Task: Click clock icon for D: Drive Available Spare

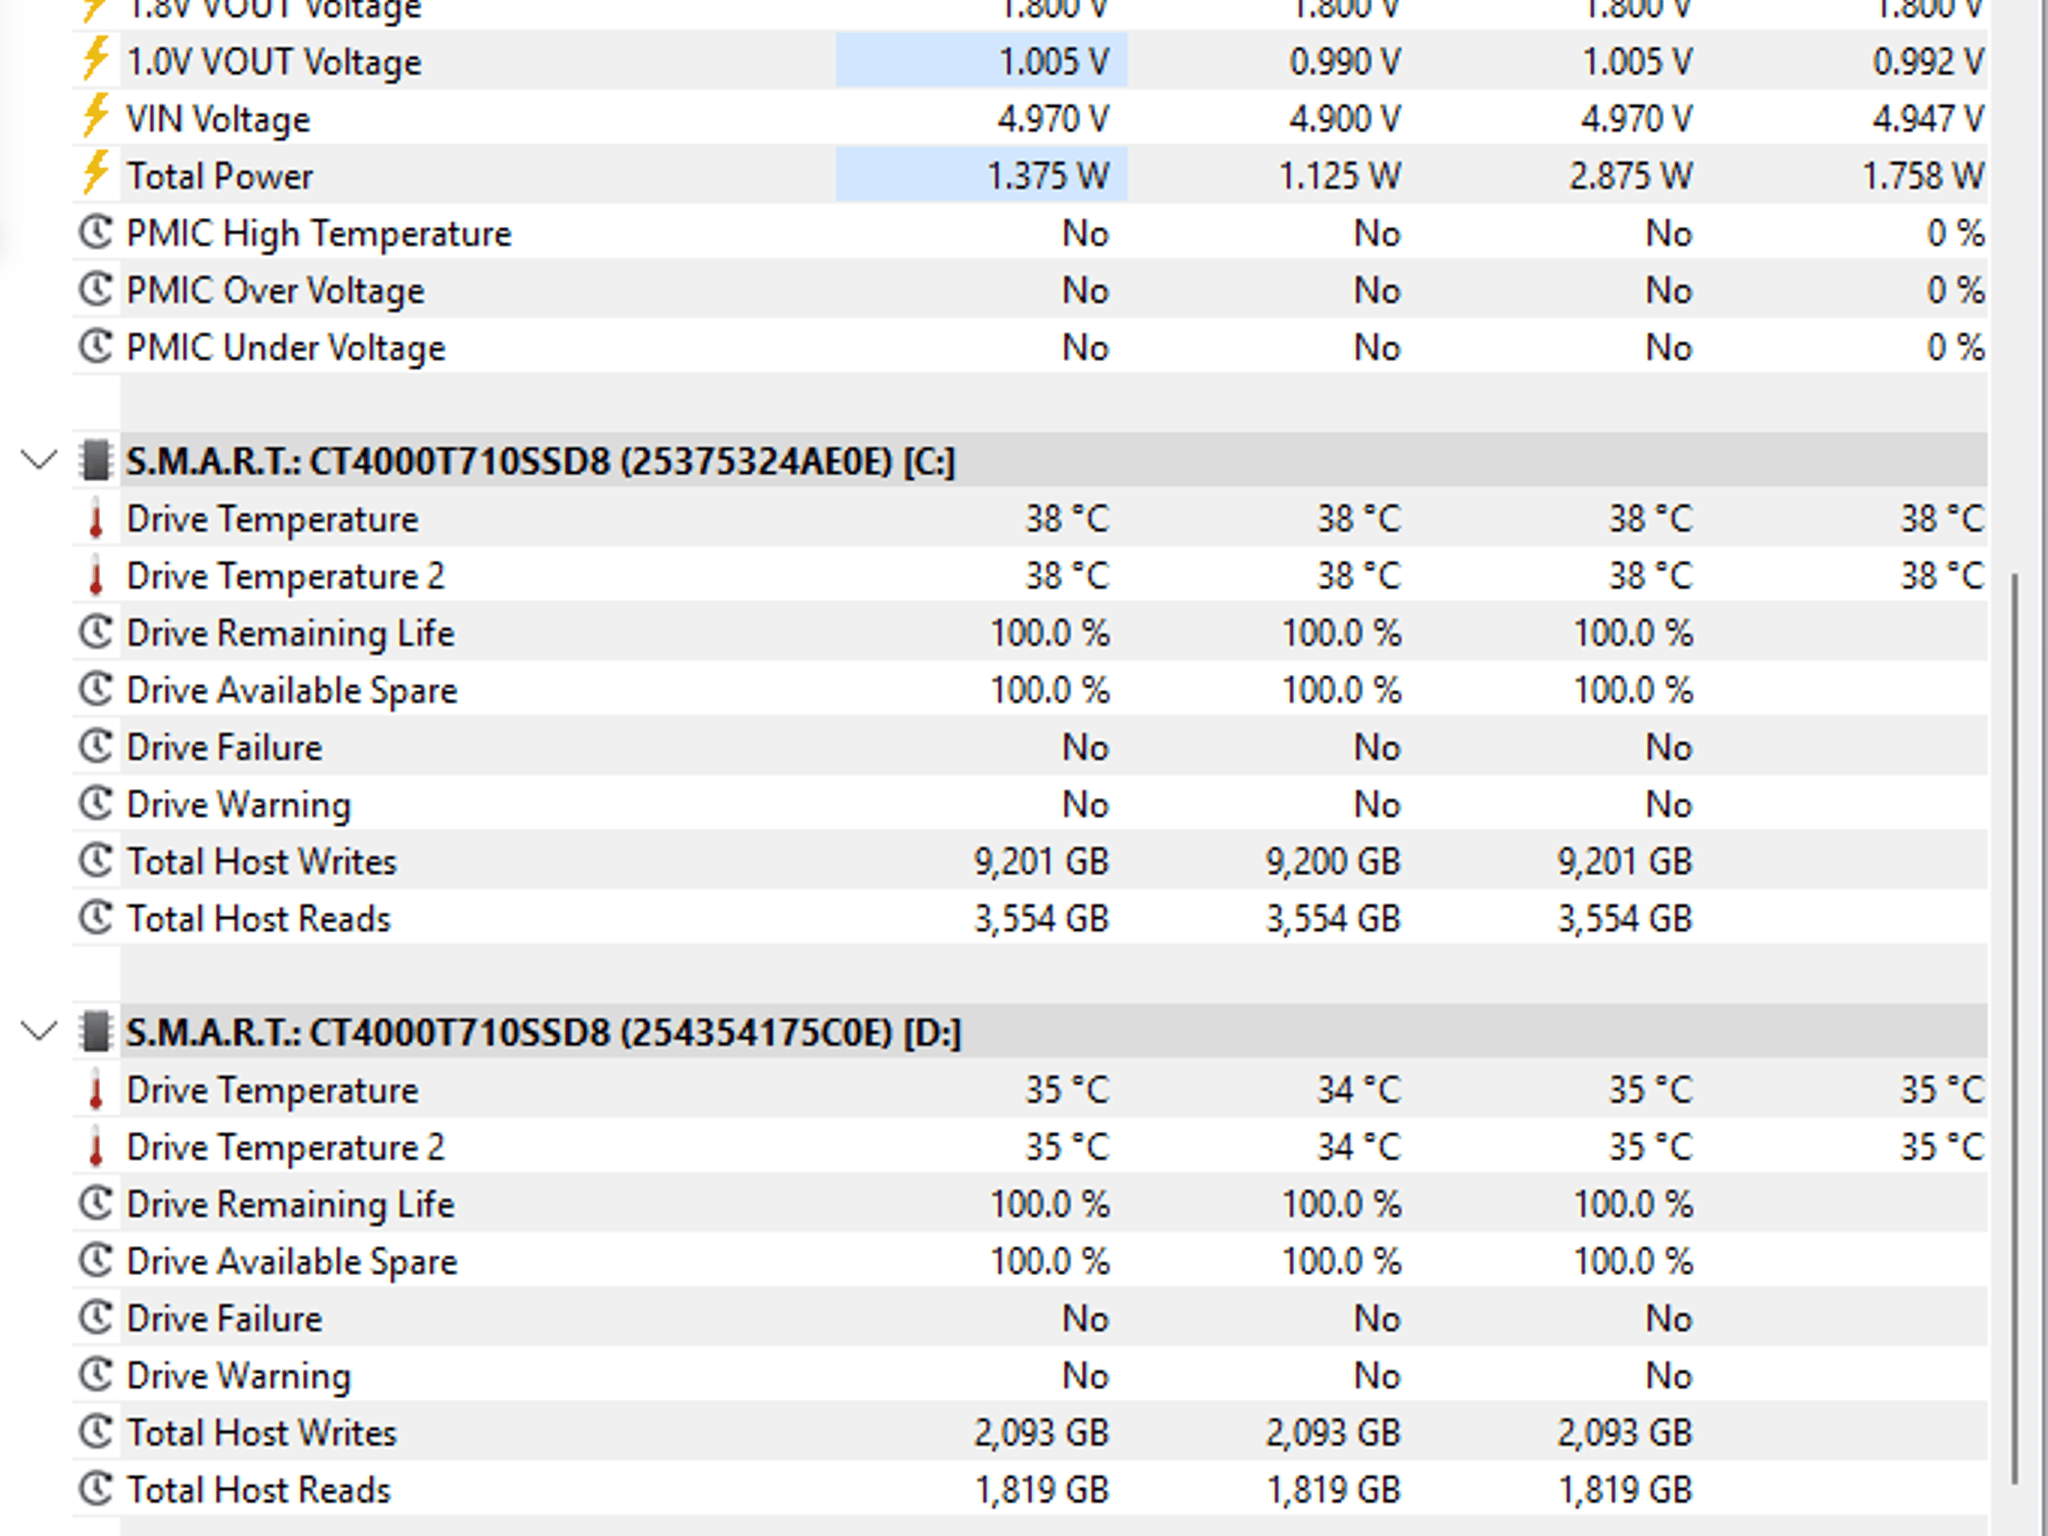Action: [x=95, y=1260]
